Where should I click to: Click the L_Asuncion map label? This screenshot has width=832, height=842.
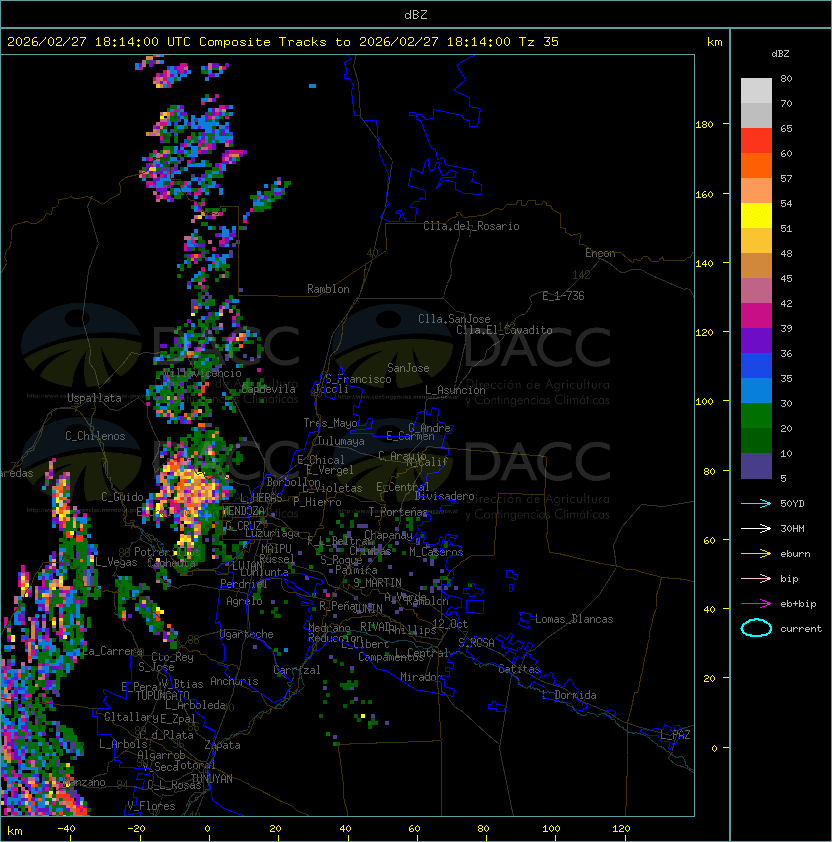pos(455,390)
